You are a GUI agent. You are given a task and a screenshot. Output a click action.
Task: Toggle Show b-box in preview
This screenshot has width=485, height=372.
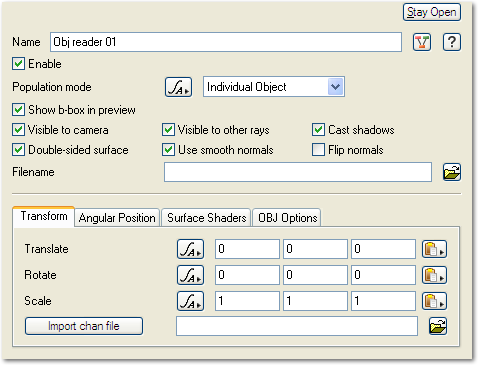pos(18,111)
